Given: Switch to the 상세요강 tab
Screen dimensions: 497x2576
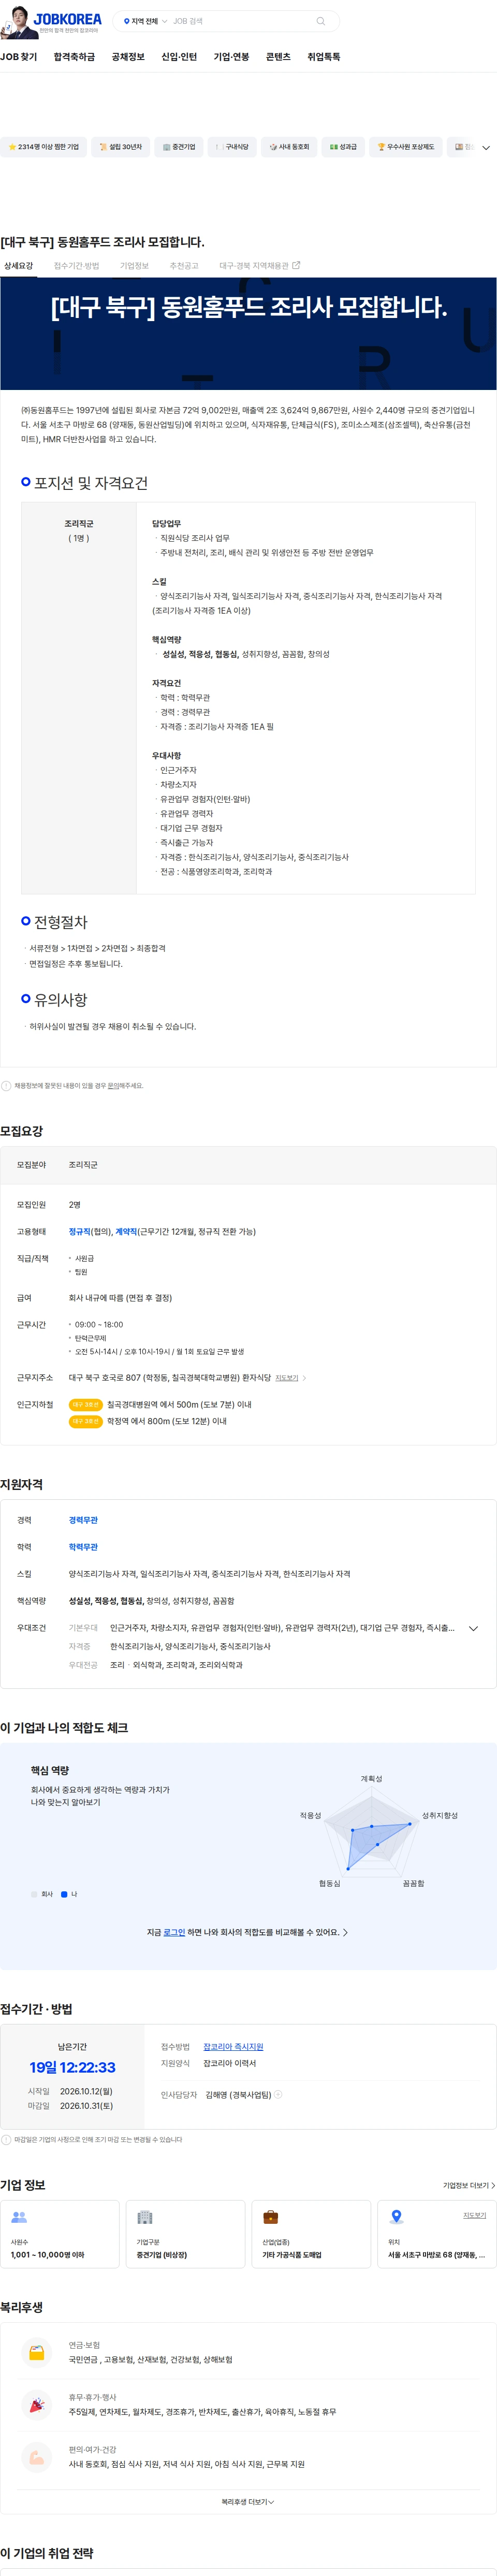Looking at the screenshot, I should click(x=18, y=266).
